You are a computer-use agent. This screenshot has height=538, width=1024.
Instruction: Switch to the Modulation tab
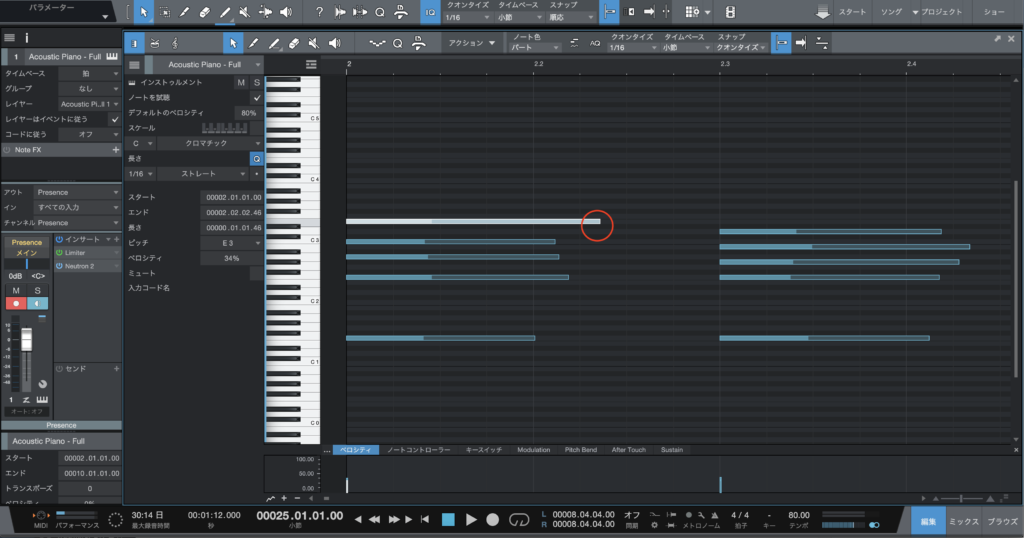click(x=533, y=450)
